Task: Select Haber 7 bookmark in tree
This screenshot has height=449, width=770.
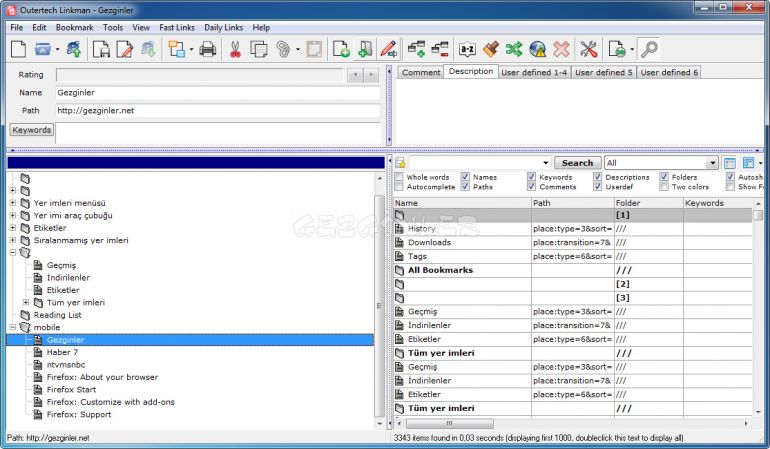Action: [x=62, y=352]
